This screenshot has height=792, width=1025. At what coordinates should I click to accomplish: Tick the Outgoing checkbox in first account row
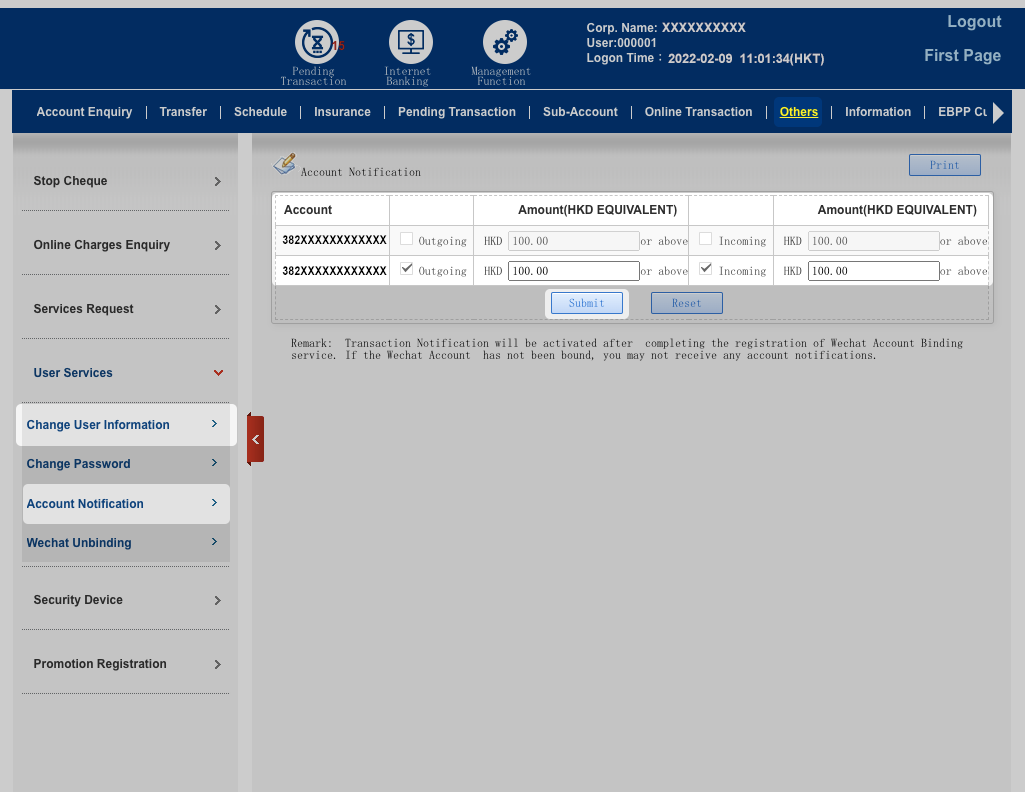[406, 240]
